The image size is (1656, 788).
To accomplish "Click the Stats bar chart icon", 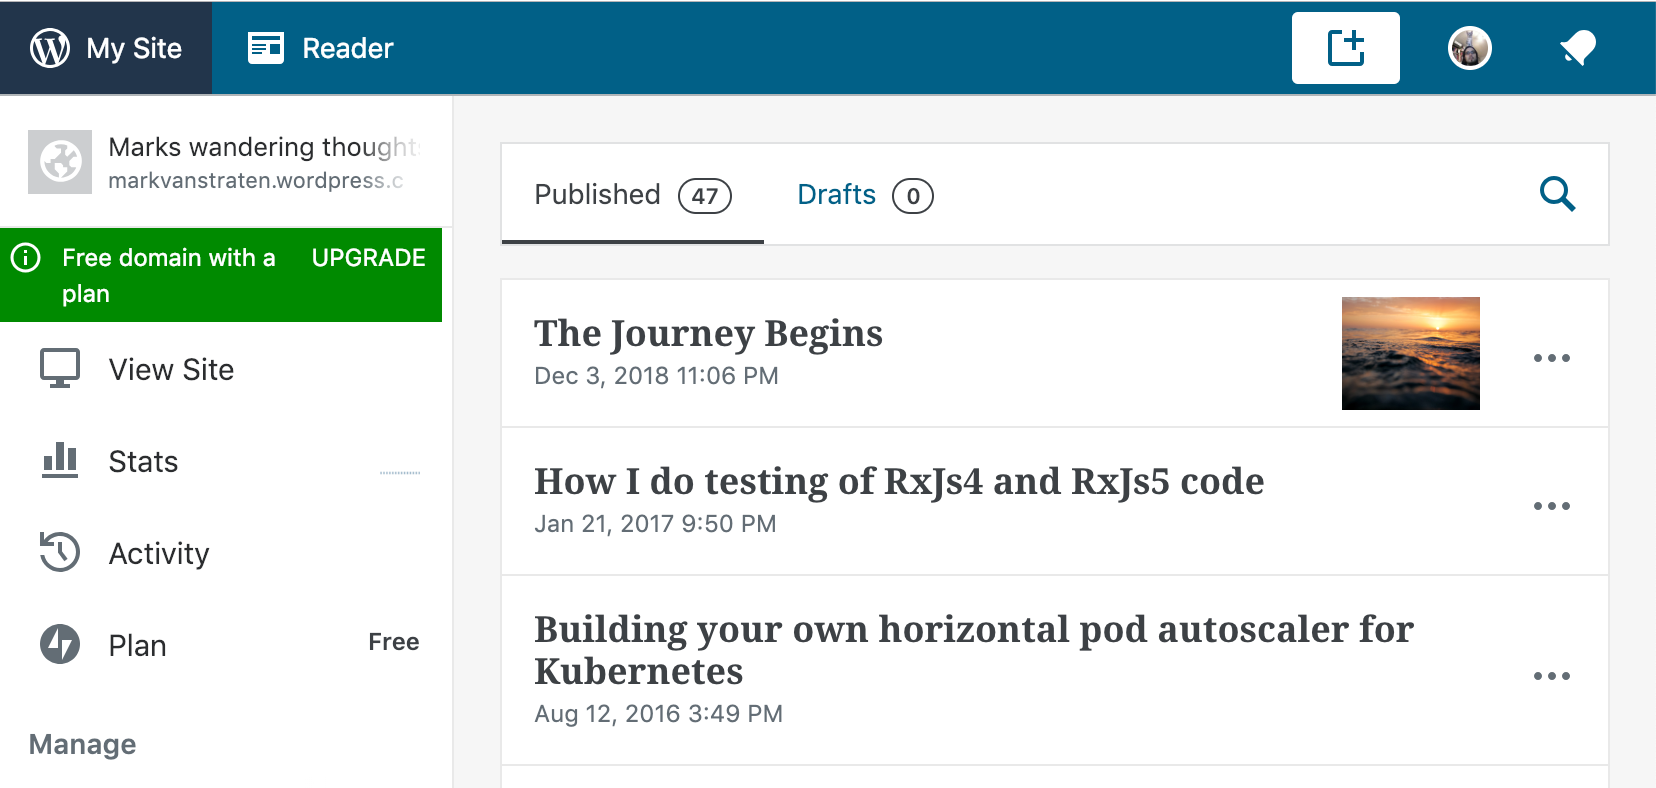I will tap(60, 460).
